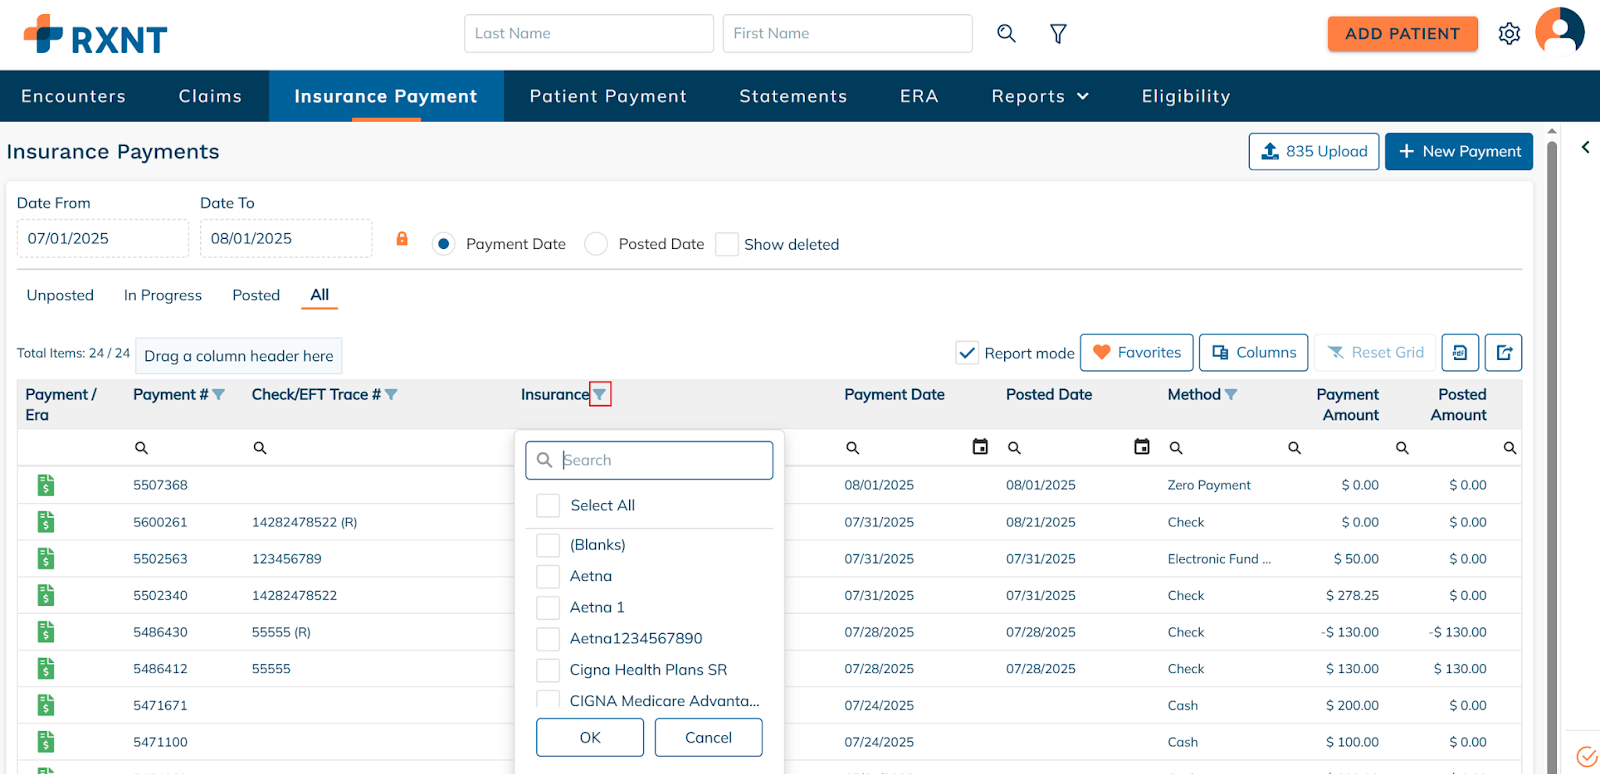Collapse the right side panel arrow
The image size is (1600, 774).
pyautogui.click(x=1585, y=148)
